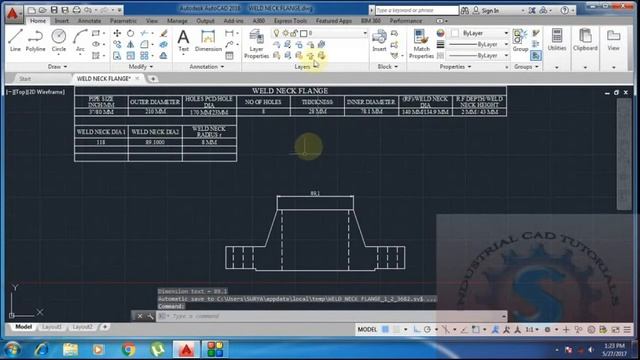Open the Insert ribbon tab
This screenshot has height=360, width=640.
pos(62,20)
